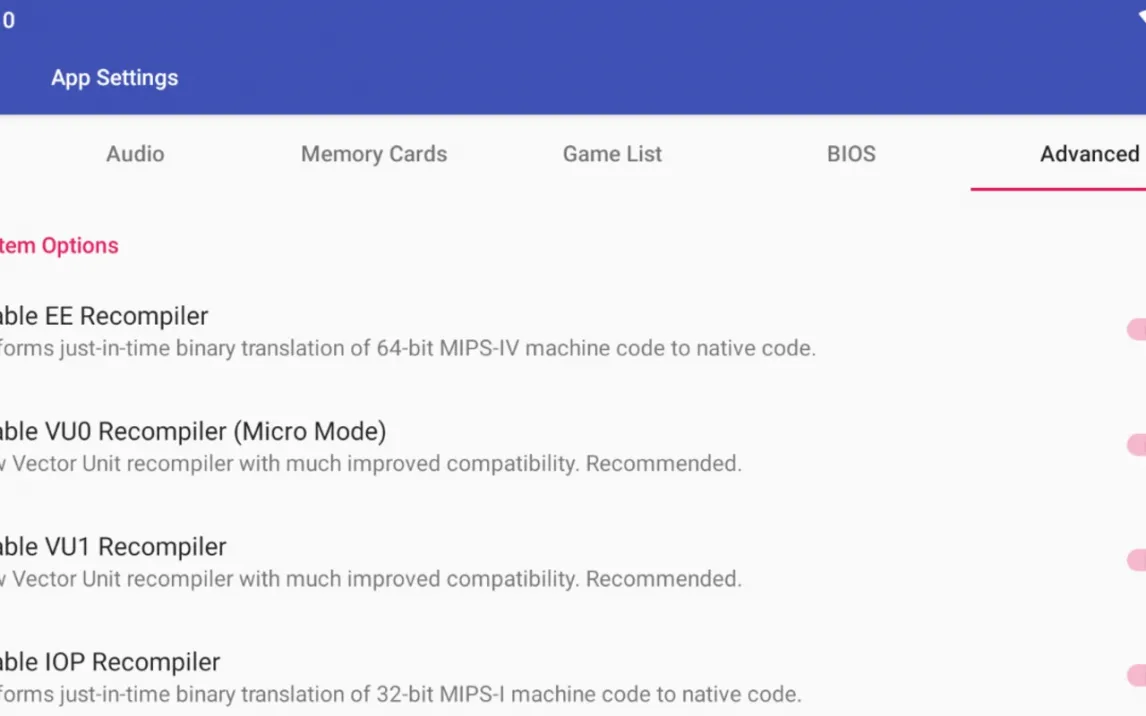The height and width of the screenshot is (716, 1146).
Task: Select the Advanced tab
Action: click(x=1088, y=154)
